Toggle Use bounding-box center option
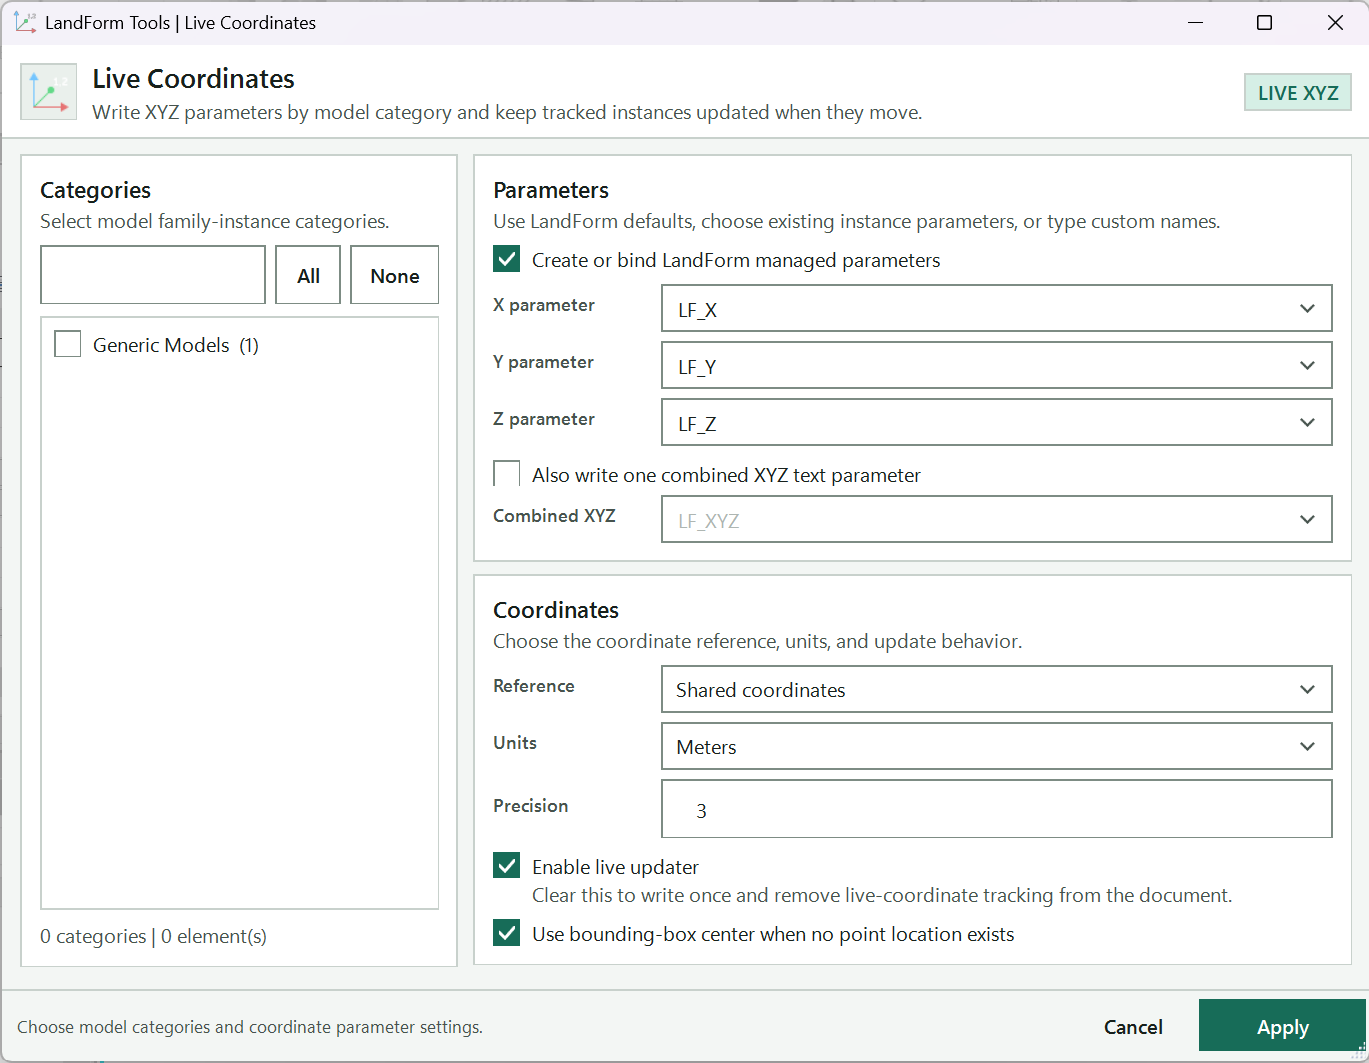1369x1063 pixels. point(507,933)
